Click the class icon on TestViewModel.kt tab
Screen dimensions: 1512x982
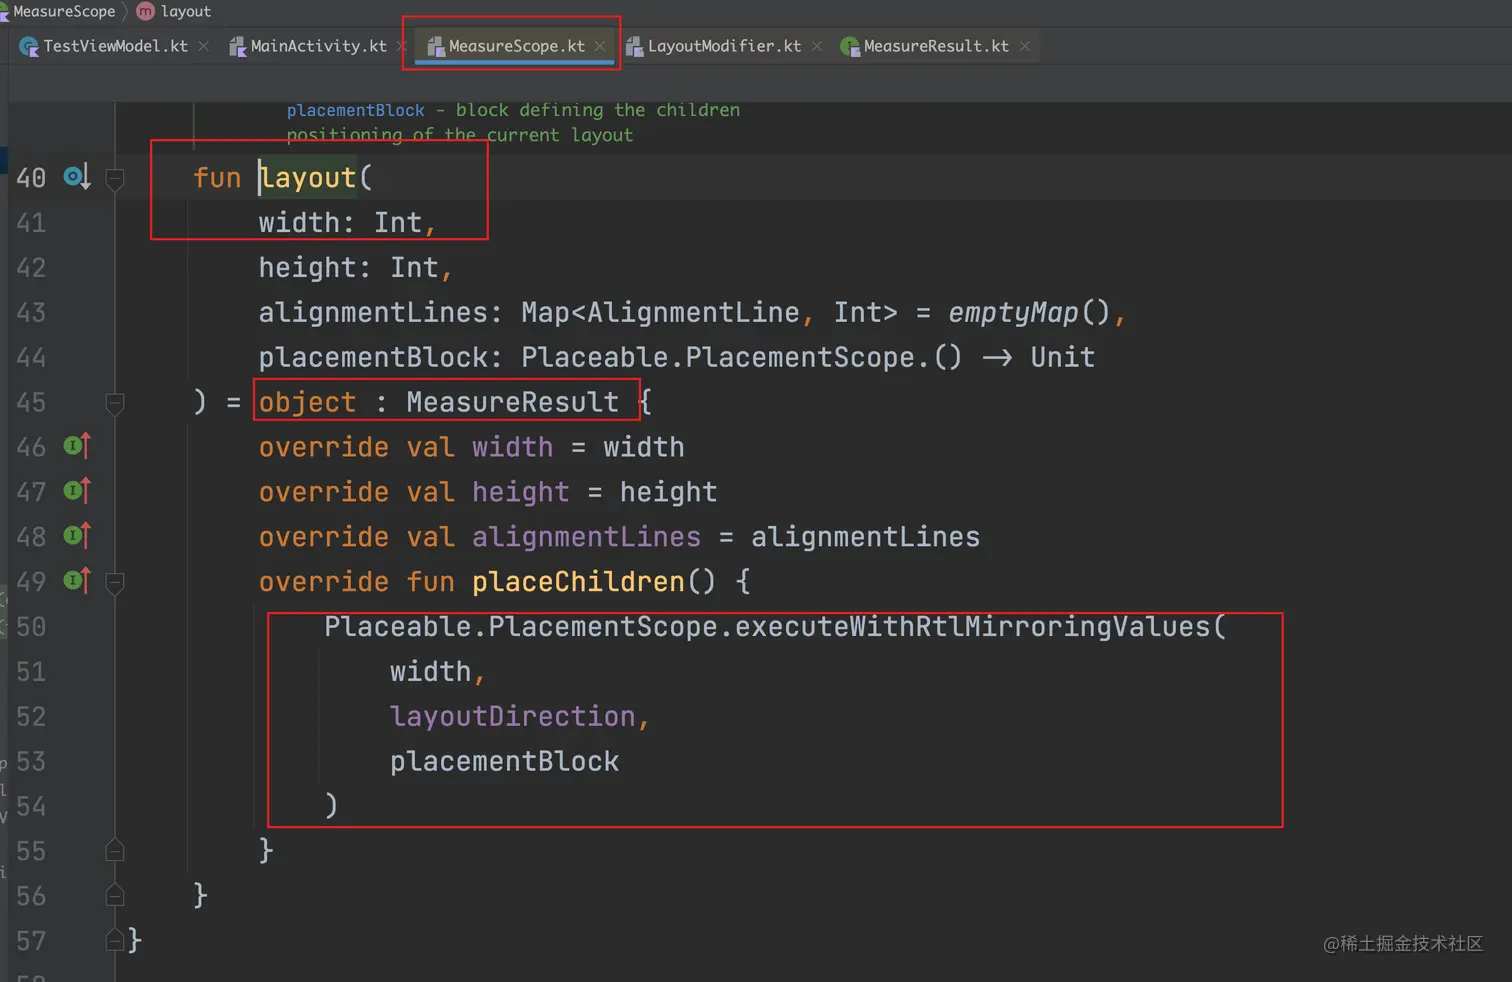click(x=29, y=46)
